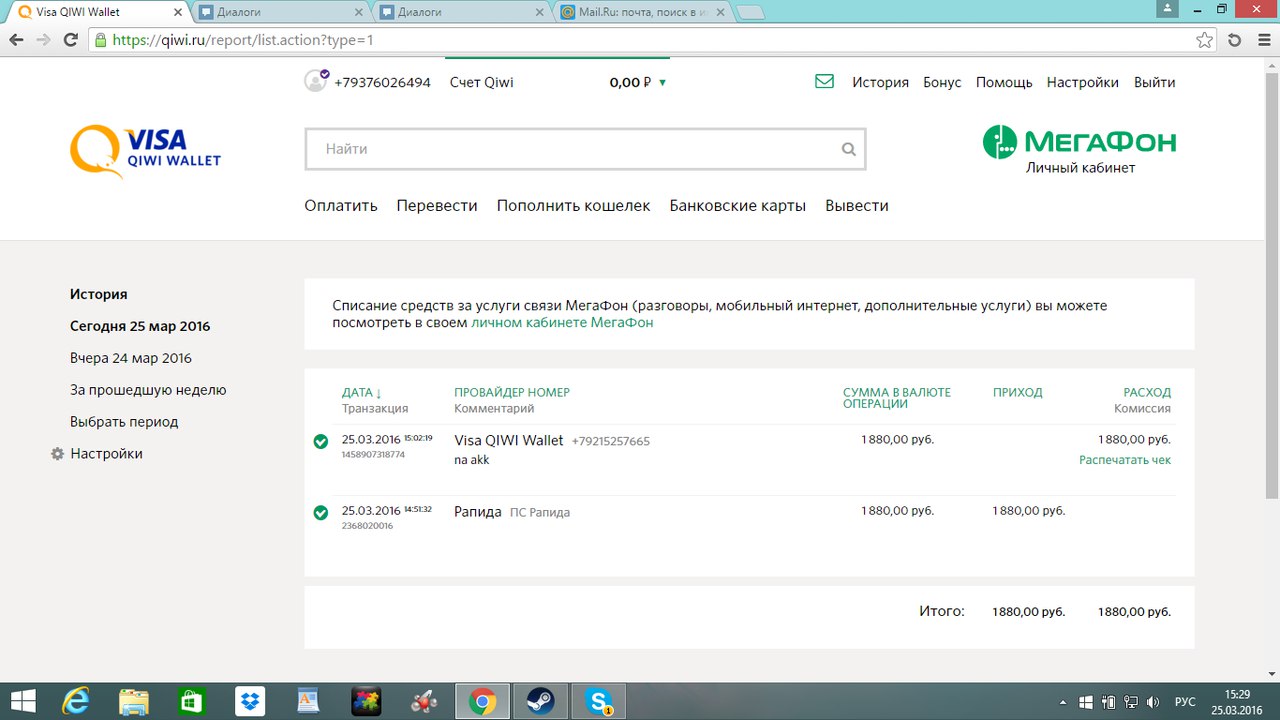Launch Internet Explorer from the taskbar
This screenshot has height=720, width=1280.
point(75,701)
